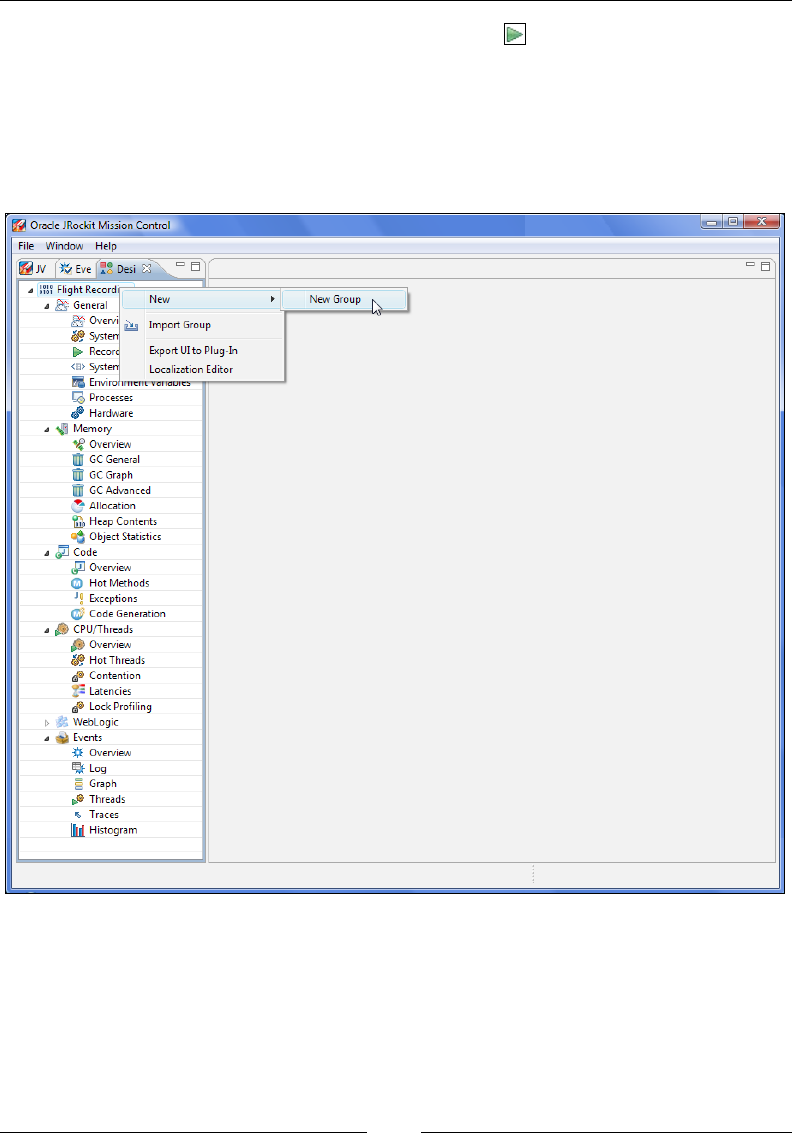Click the Events Threads icon
The height and width of the screenshot is (1142, 792).
click(78, 799)
